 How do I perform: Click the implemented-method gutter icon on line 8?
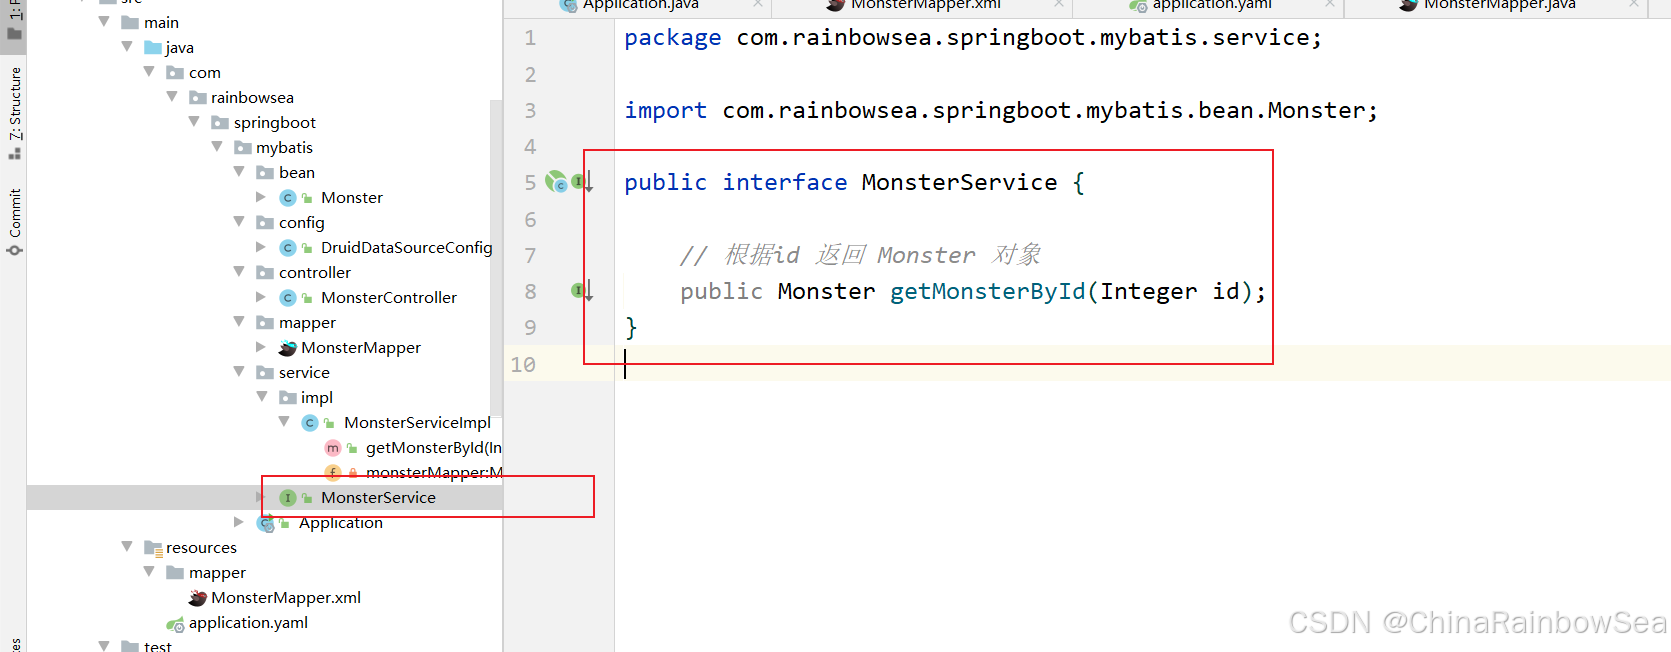[x=580, y=291]
